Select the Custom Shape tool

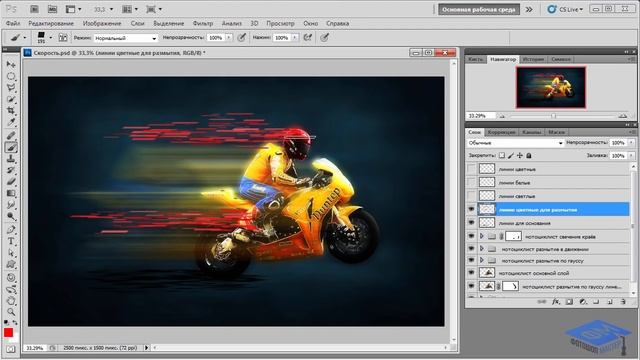11,264
